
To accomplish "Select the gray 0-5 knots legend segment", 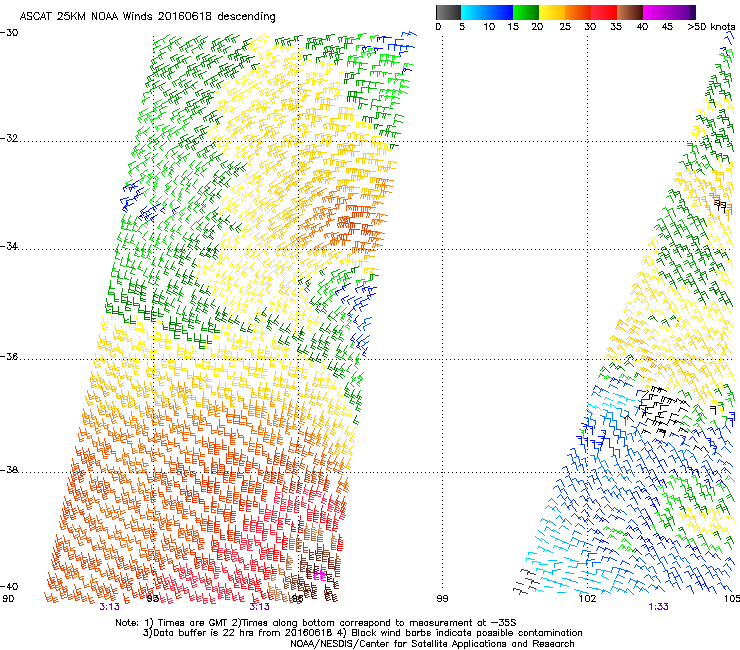I will [x=448, y=12].
